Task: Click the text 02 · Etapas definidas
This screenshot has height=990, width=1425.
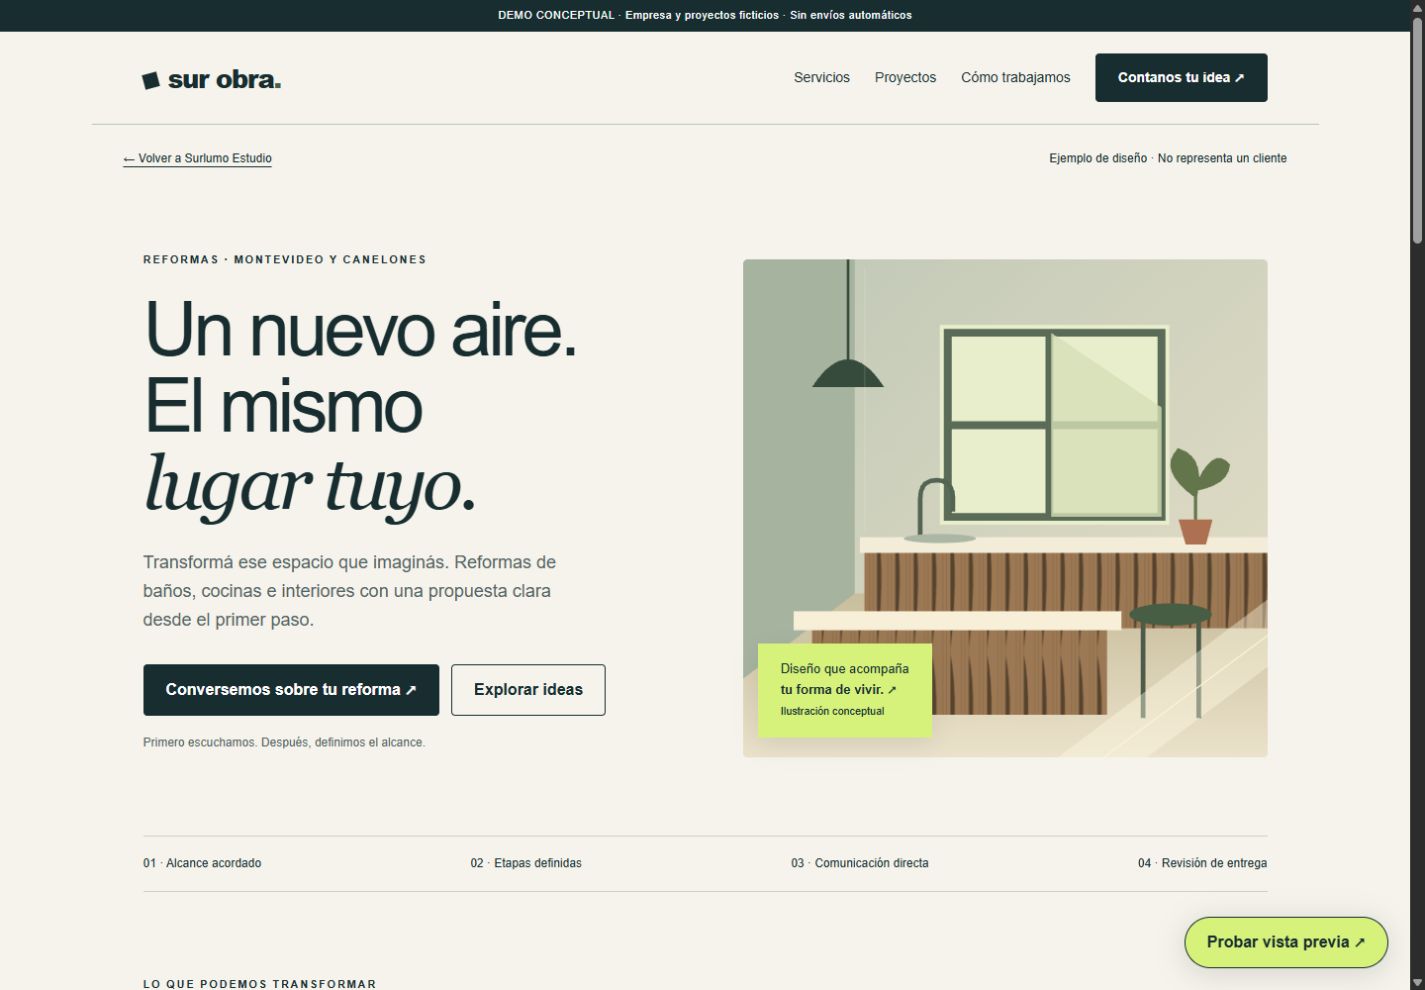Action: pyautogui.click(x=526, y=863)
